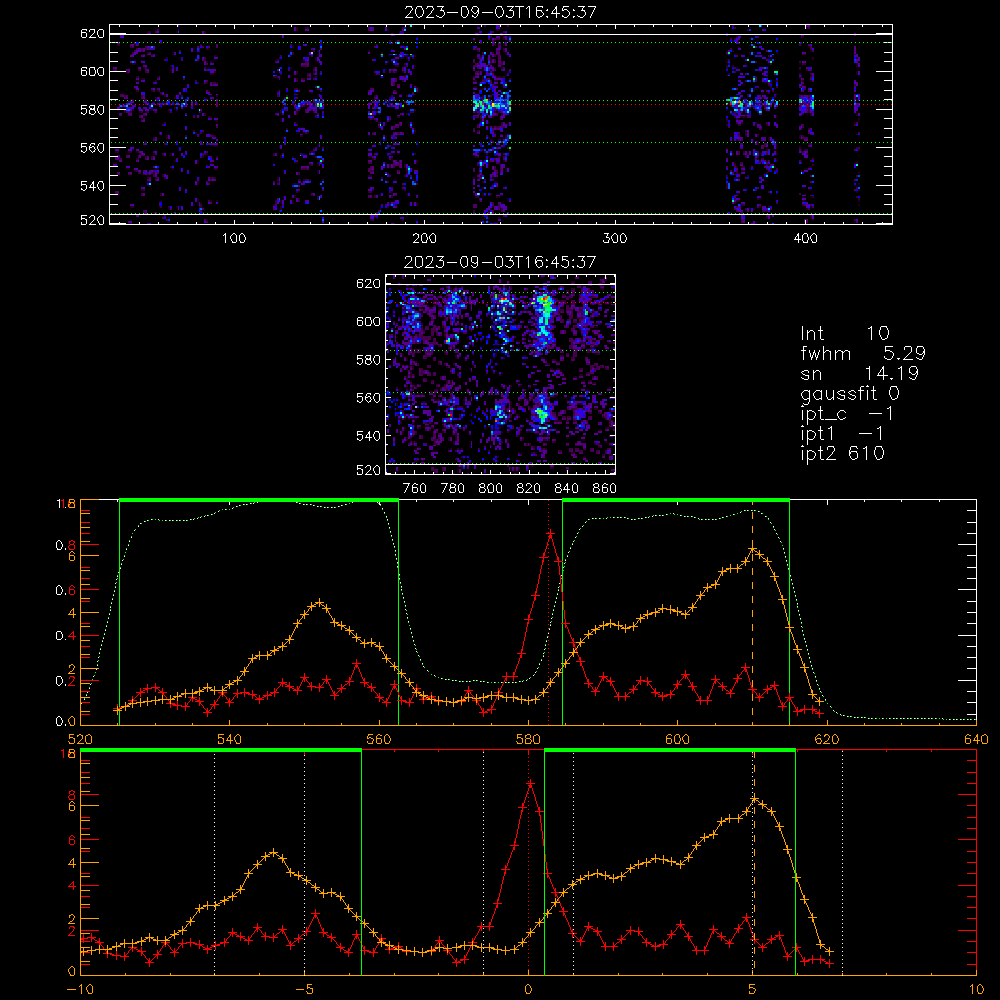The height and width of the screenshot is (1000, 1000).
Task: Click x-axis label '760' of the middle image
Action: (x=415, y=489)
